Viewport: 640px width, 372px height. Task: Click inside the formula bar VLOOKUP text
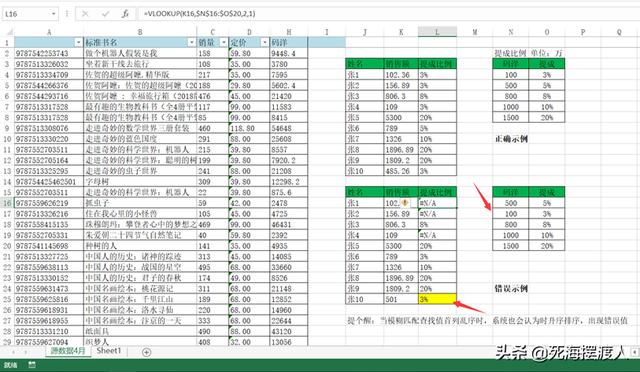[200, 13]
